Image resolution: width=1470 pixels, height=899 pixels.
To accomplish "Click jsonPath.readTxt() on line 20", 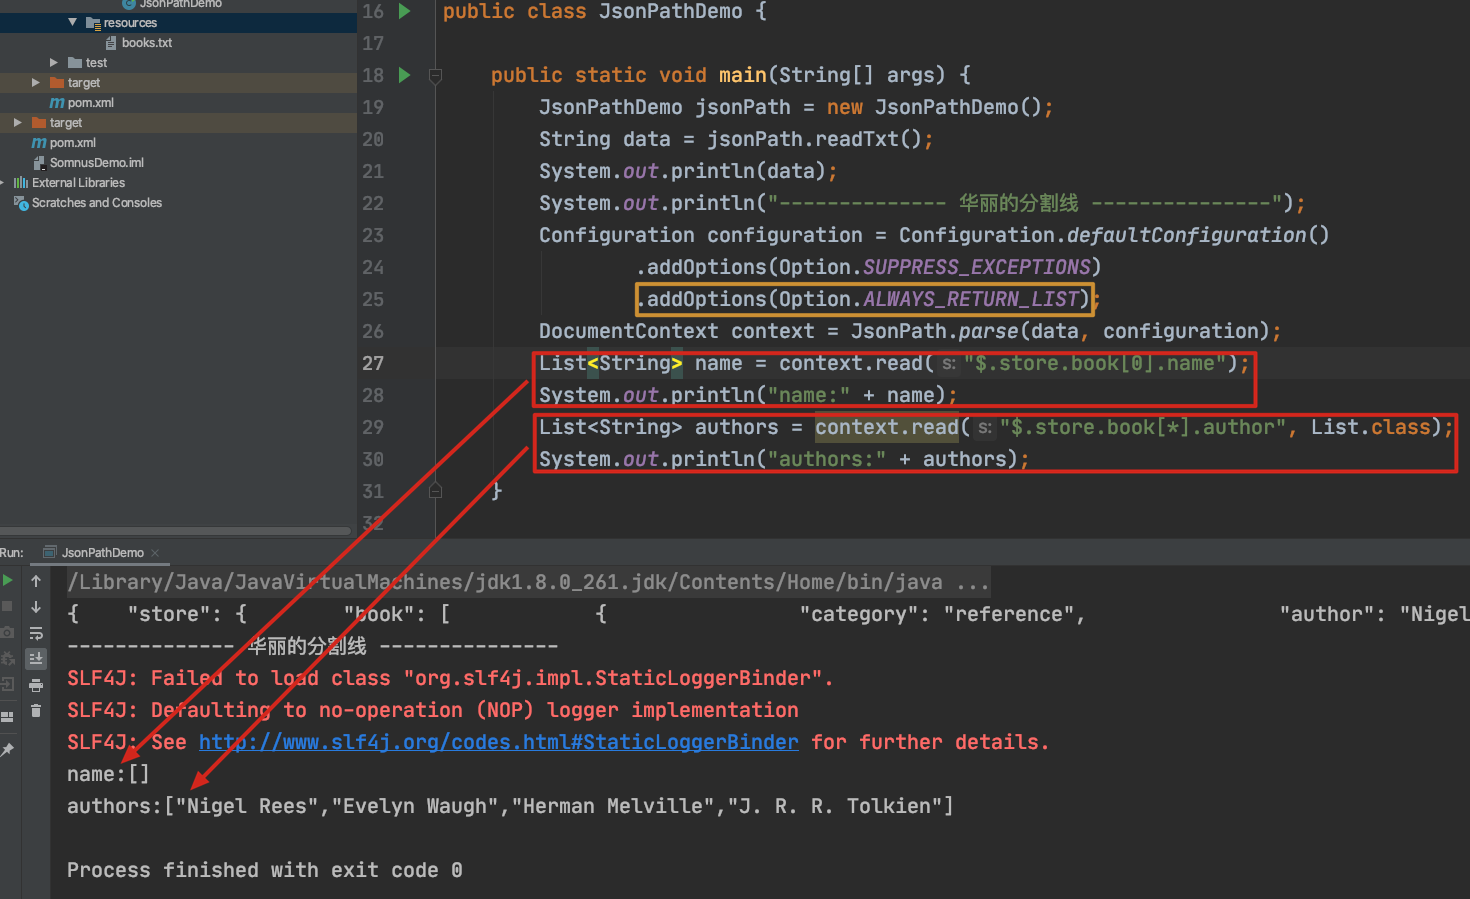I will pyautogui.click(x=814, y=139).
